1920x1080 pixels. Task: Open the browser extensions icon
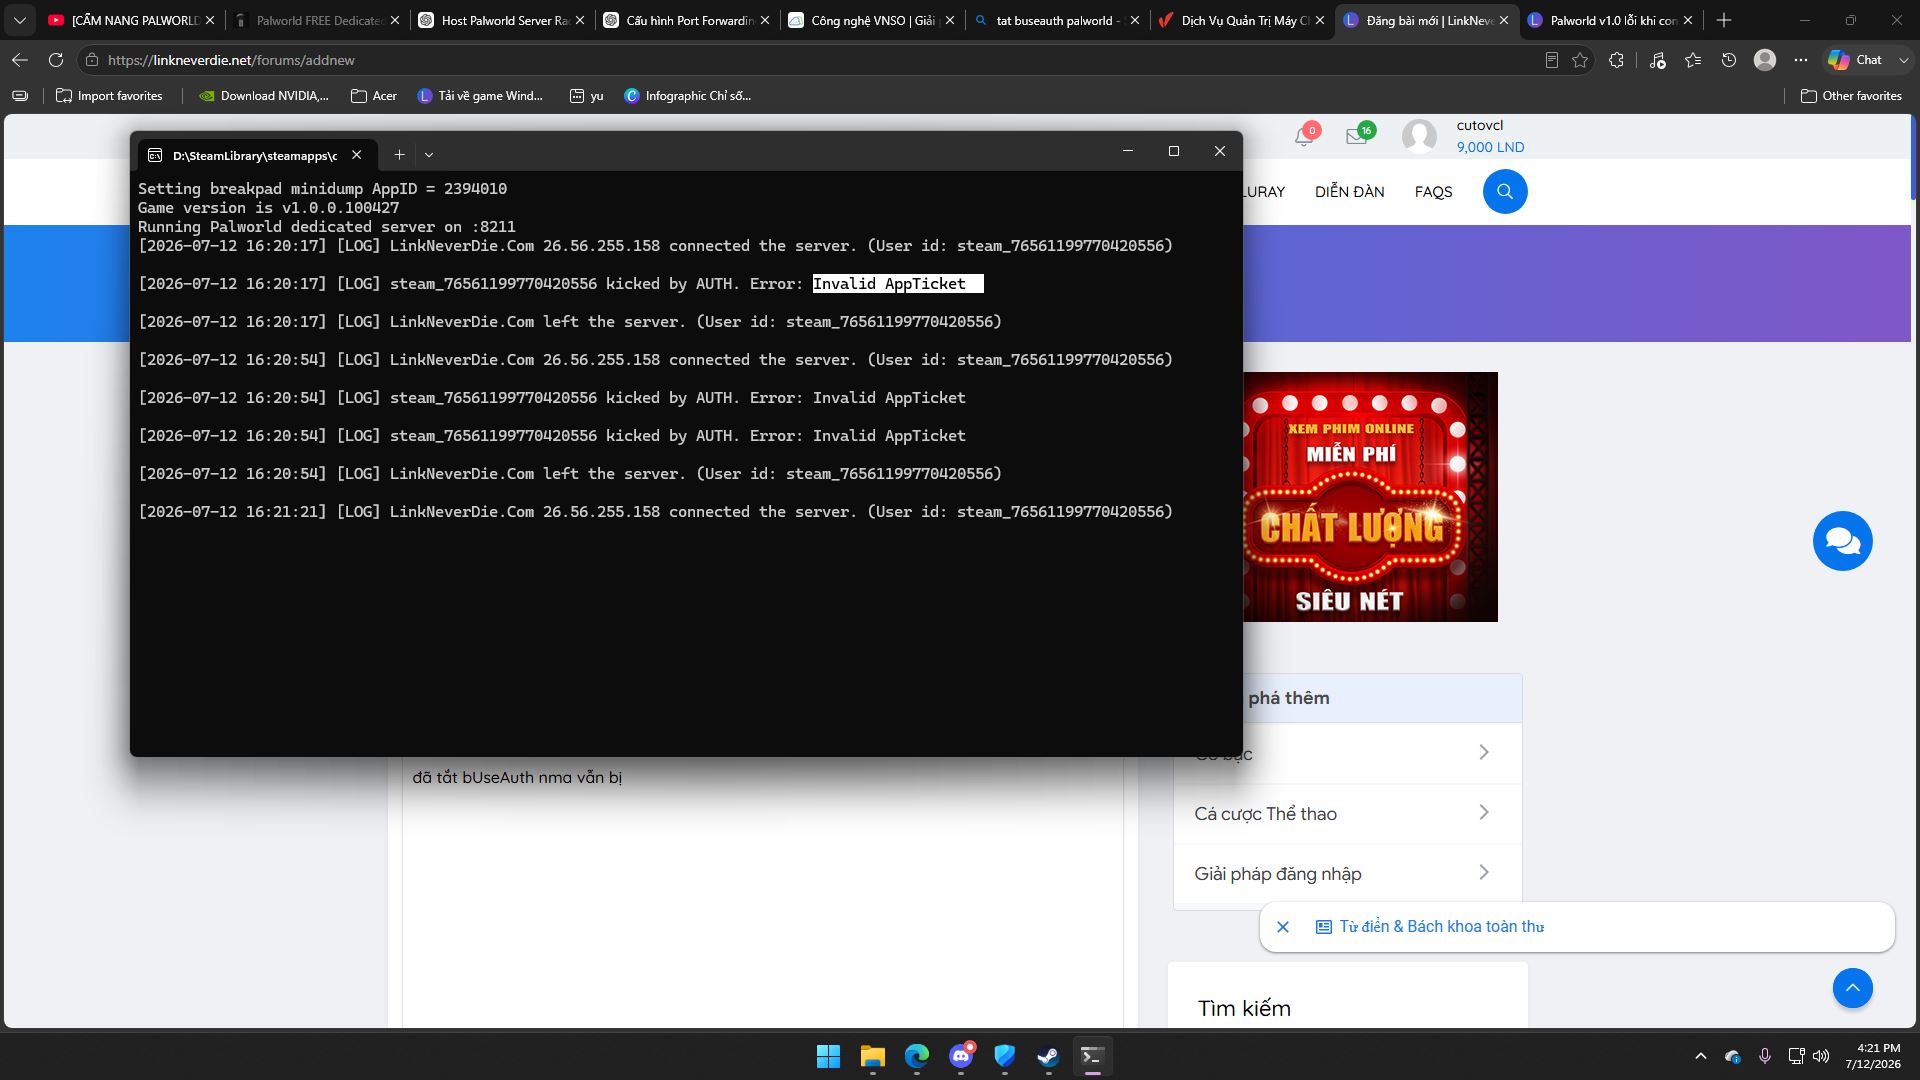click(x=1616, y=60)
